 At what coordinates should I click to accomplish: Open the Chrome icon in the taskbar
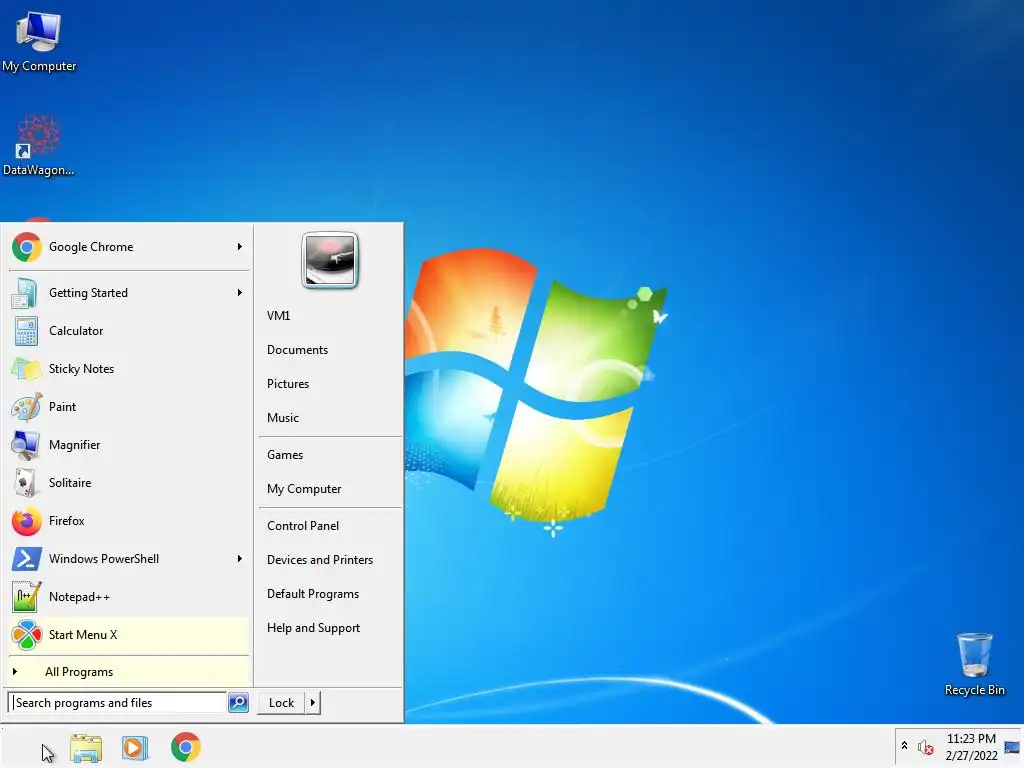coord(185,747)
